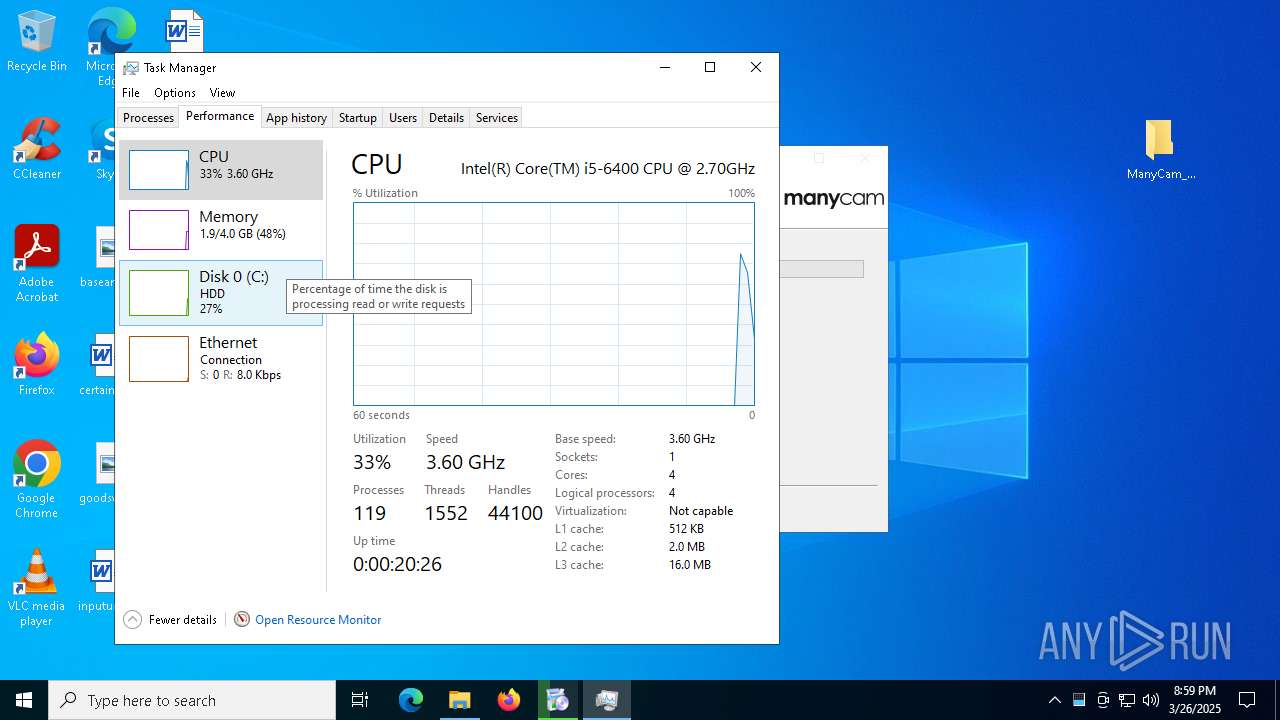Click the ManyCam installer progress bar

click(x=821, y=269)
